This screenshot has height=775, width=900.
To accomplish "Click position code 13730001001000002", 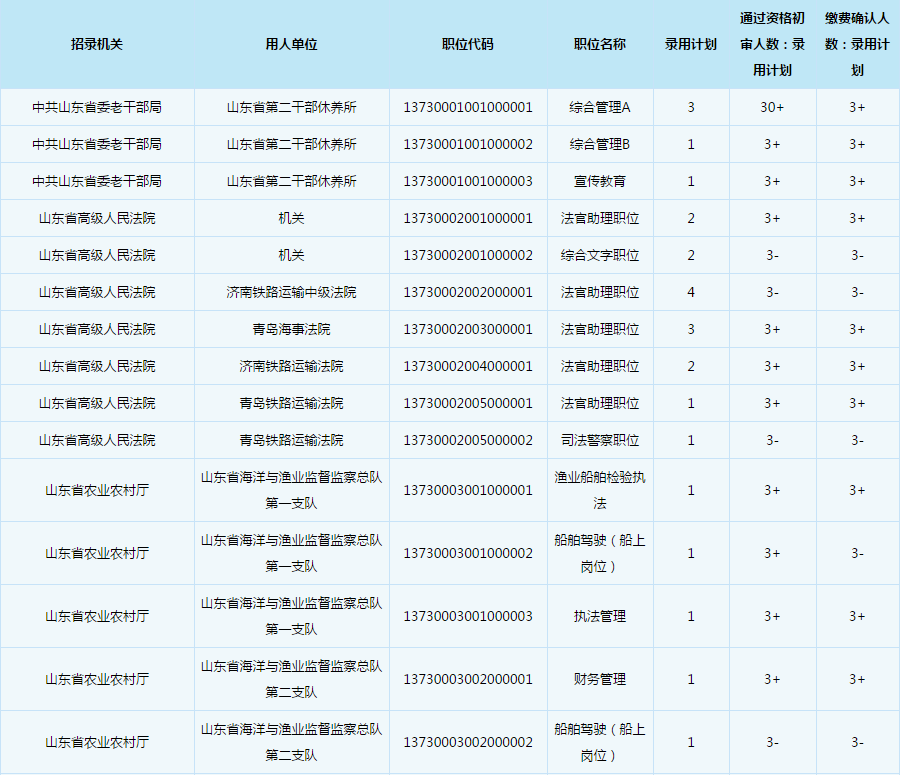I will pos(468,144).
